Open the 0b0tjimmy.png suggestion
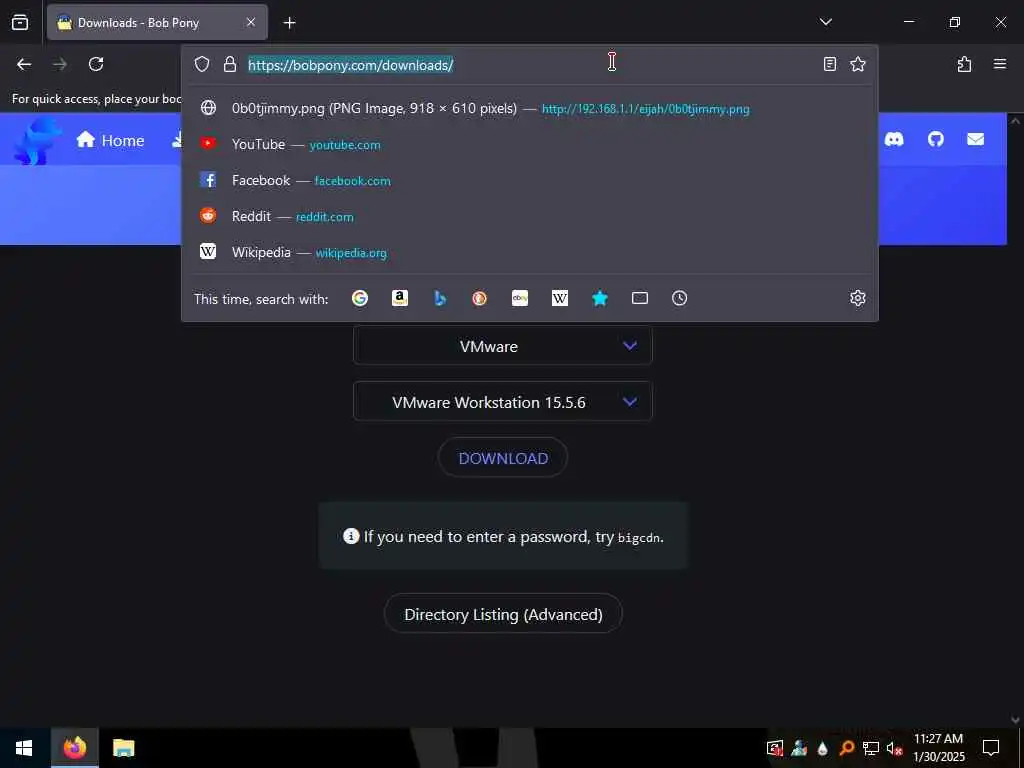The width and height of the screenshot is (1024, 768). (x=530, y=108)
